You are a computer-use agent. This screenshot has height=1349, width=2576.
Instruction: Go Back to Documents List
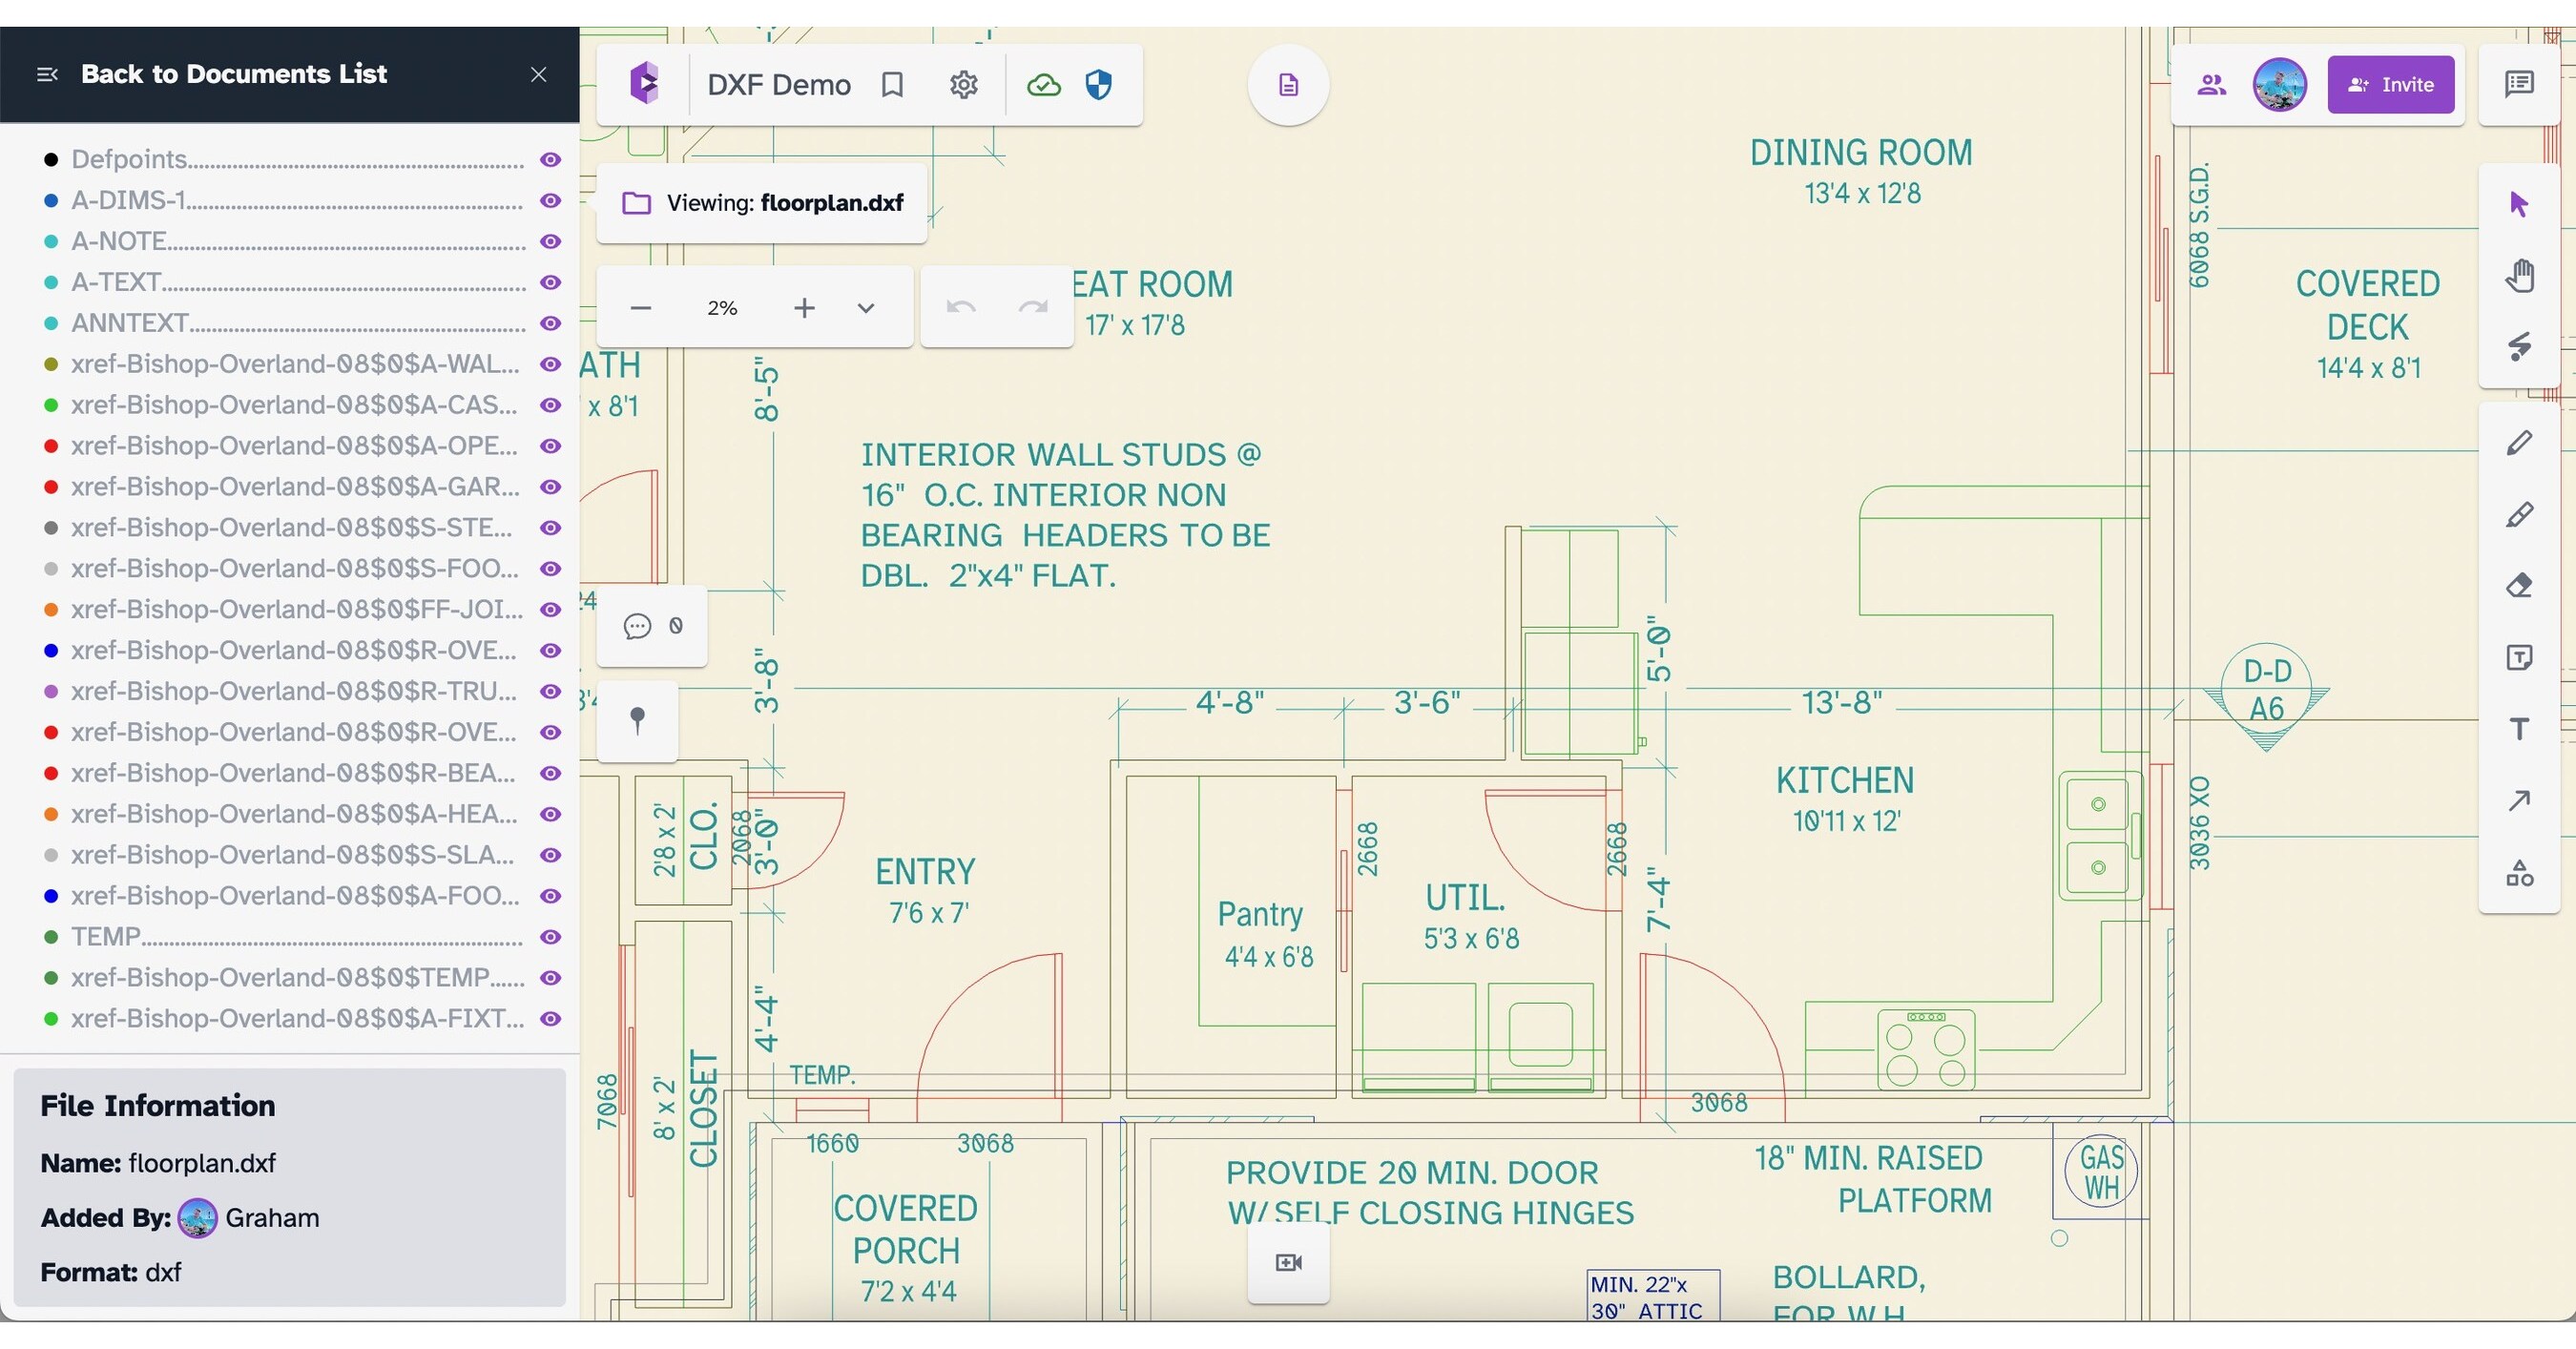tap(233, 74)
